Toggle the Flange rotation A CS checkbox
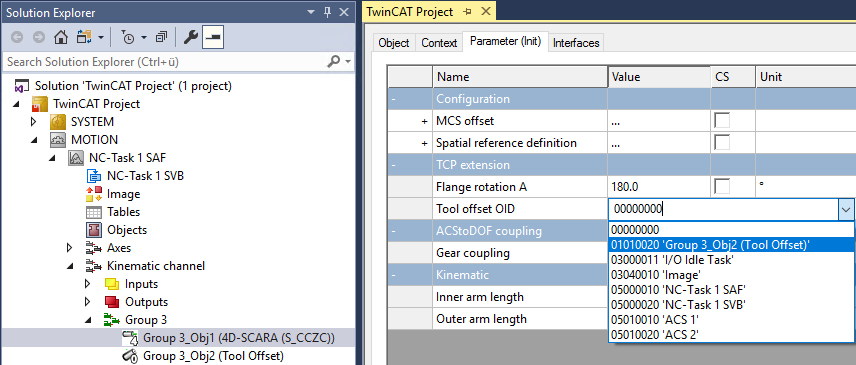The width and height of the screenshot is (856, 365). coord(722,187)
